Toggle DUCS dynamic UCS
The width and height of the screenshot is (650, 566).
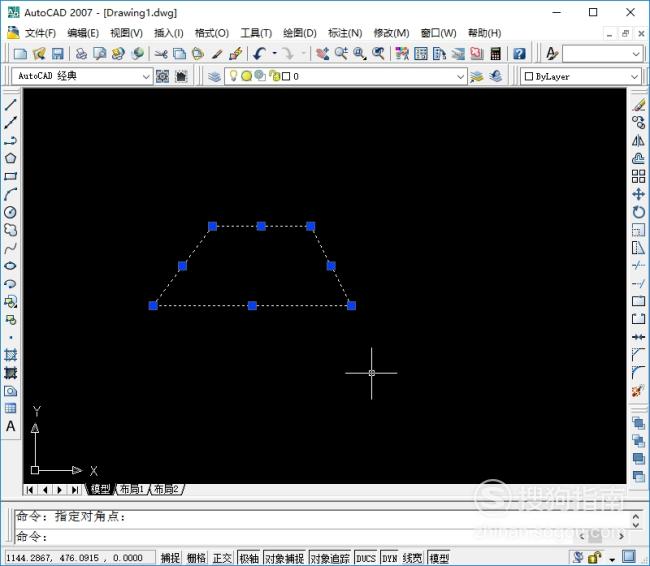pos(366,558)
